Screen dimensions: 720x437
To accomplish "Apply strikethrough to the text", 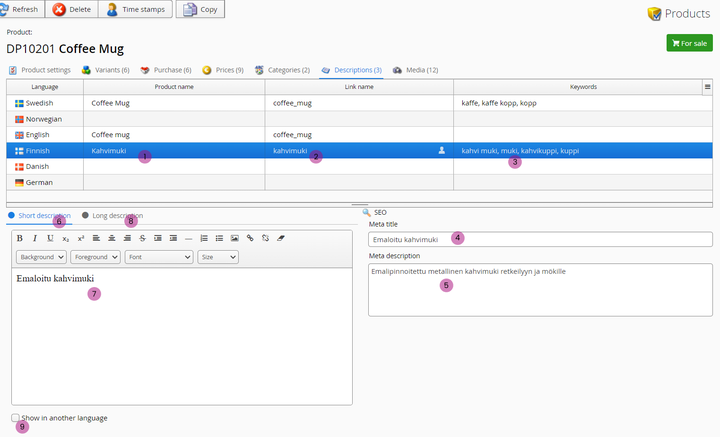I will 143,238.
